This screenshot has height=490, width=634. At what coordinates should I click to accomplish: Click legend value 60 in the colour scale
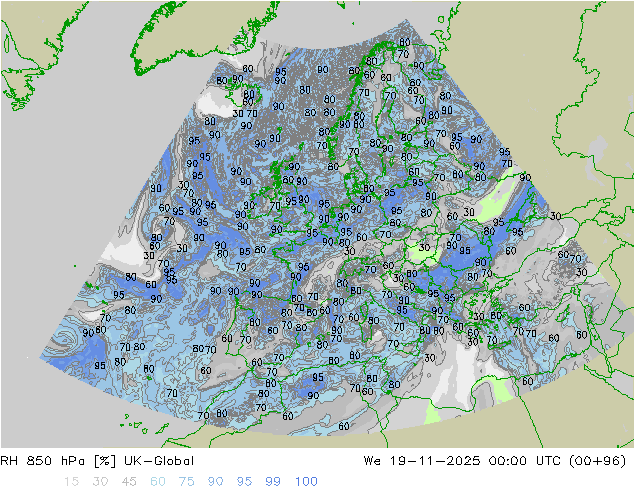point(158,482)
